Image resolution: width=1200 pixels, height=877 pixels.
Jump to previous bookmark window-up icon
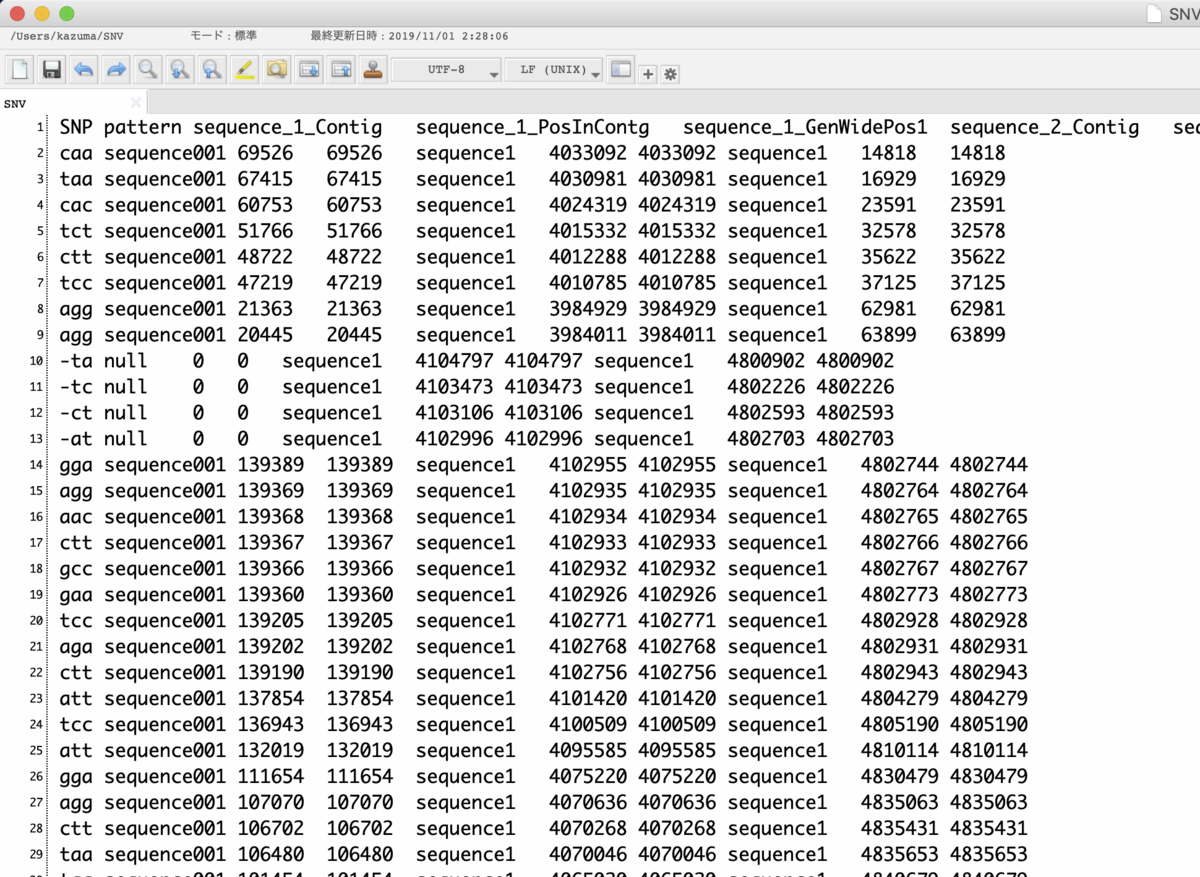340,70
